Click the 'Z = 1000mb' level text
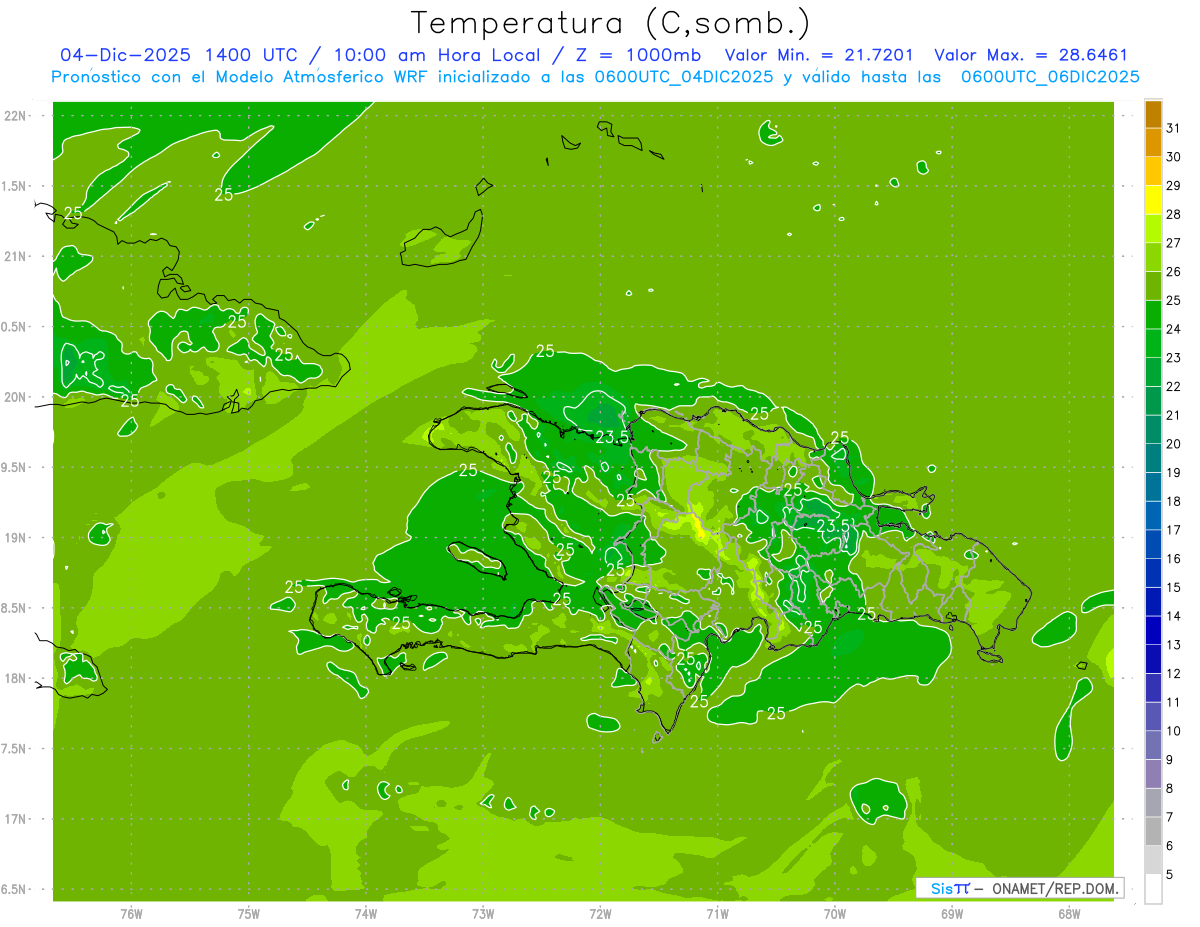Screen dimensions: 1200x927 pyautogui.click(x=634, y=55)
